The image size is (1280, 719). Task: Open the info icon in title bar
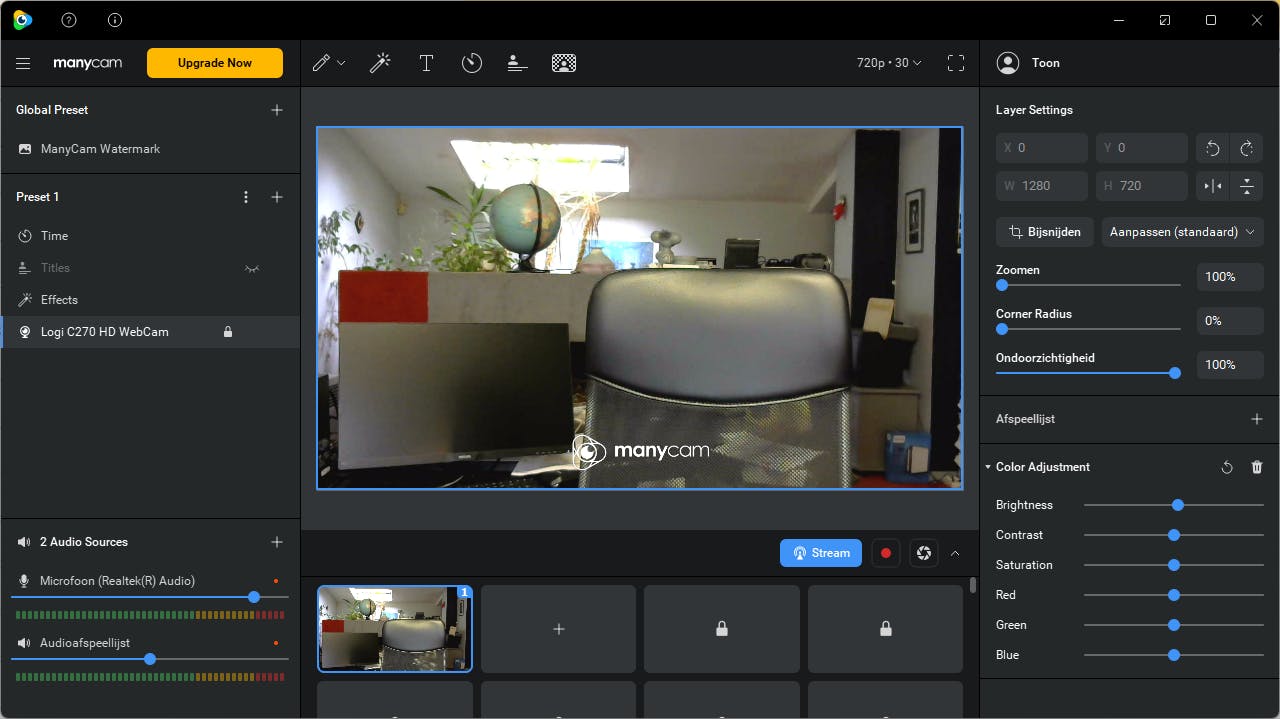tap(115, 20)
